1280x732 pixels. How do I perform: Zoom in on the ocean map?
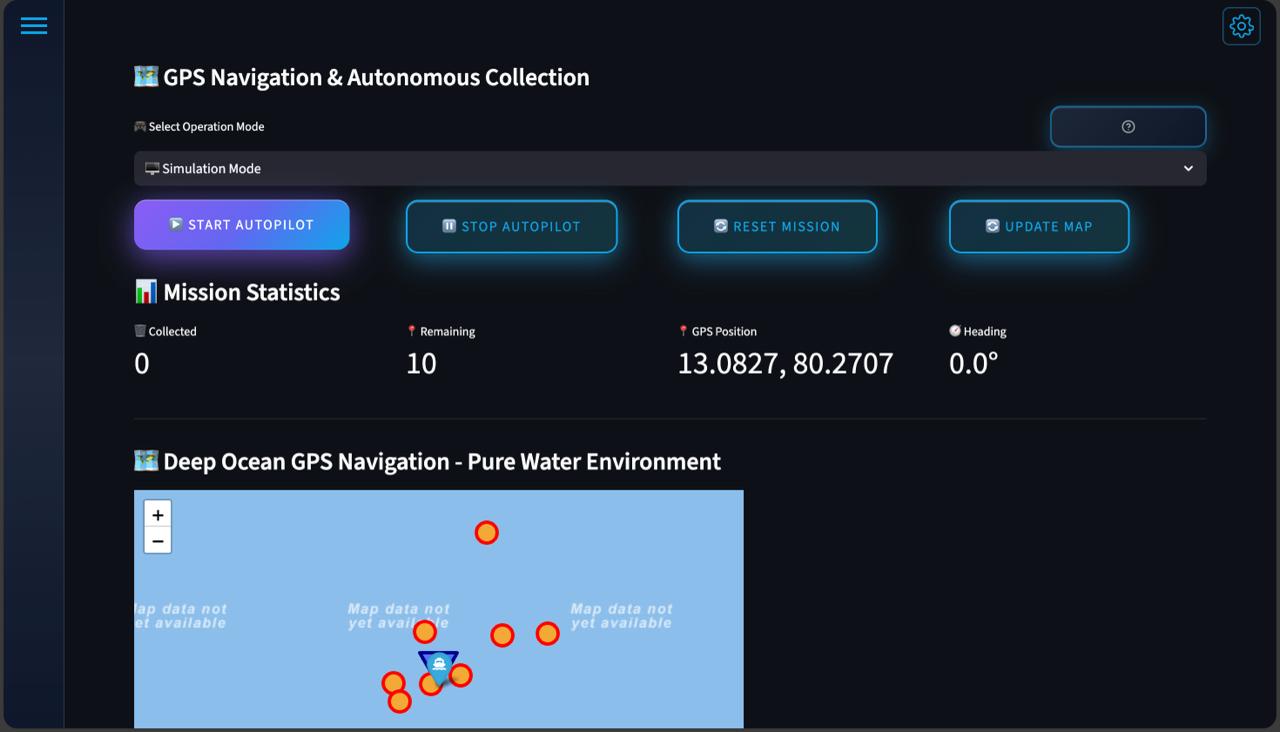[x=158, y=515]
